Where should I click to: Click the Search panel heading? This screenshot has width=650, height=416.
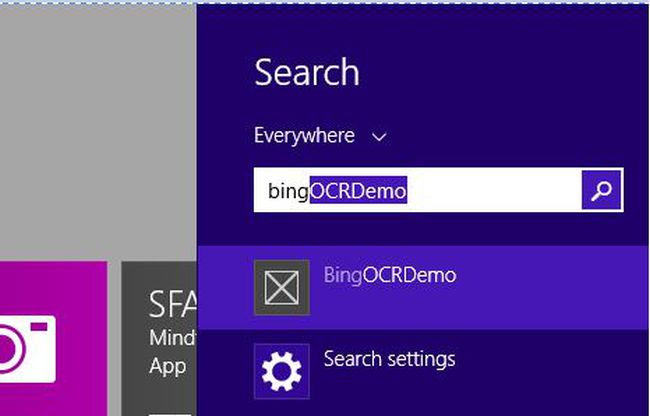[x=307, y=72]
